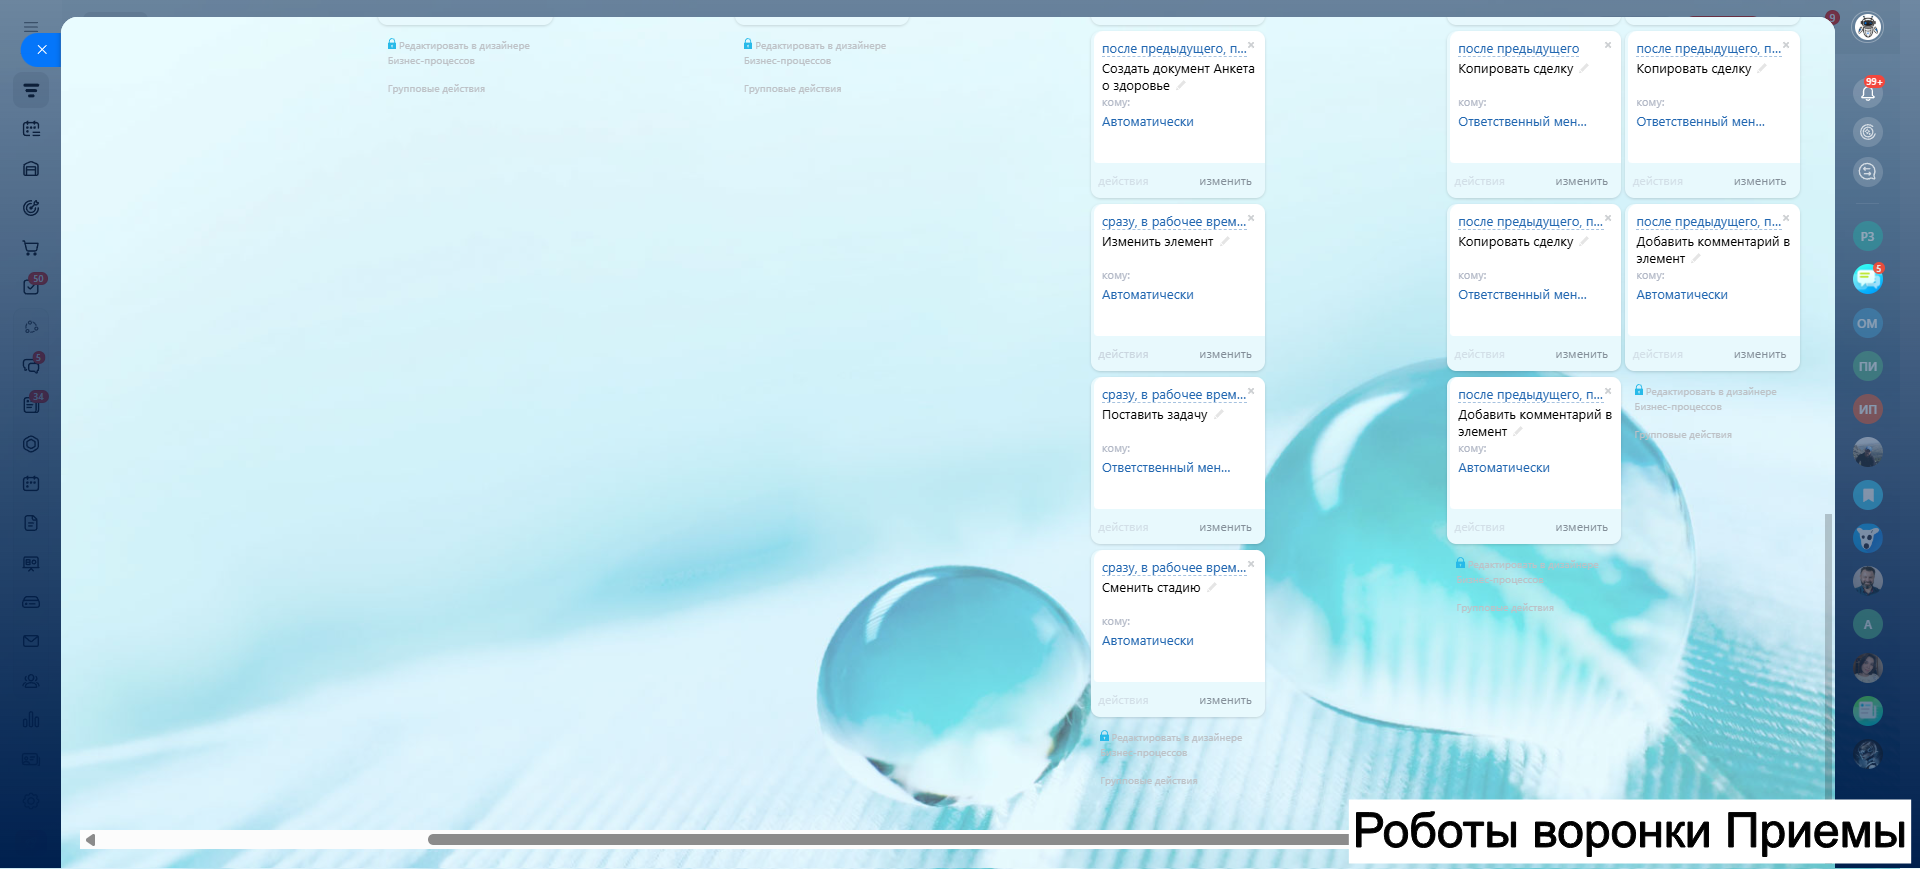Open the spiral icon below the bell
Screen dimensions: 1920x869
1868,132
